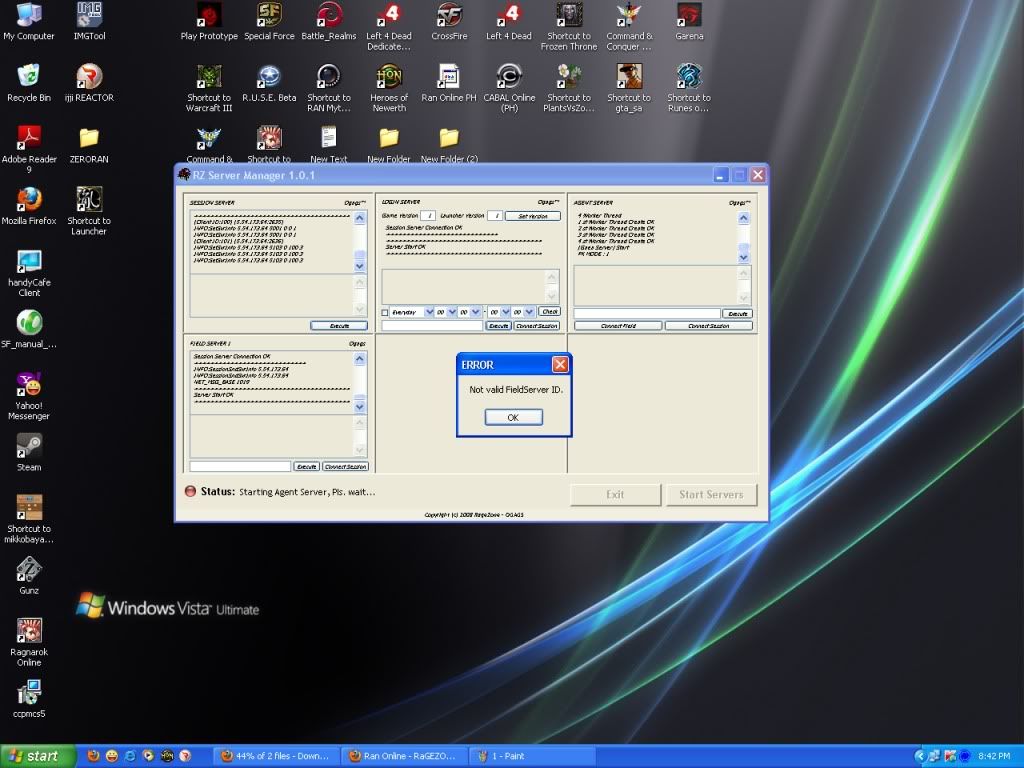
Task: Open the Steam desktop icon
Action: tap(29, 447)
